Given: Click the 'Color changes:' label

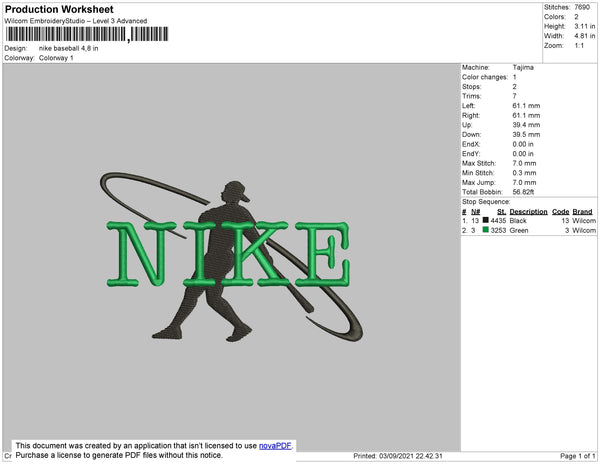Looking at the screenshot, I should click(x=485, y=77).
